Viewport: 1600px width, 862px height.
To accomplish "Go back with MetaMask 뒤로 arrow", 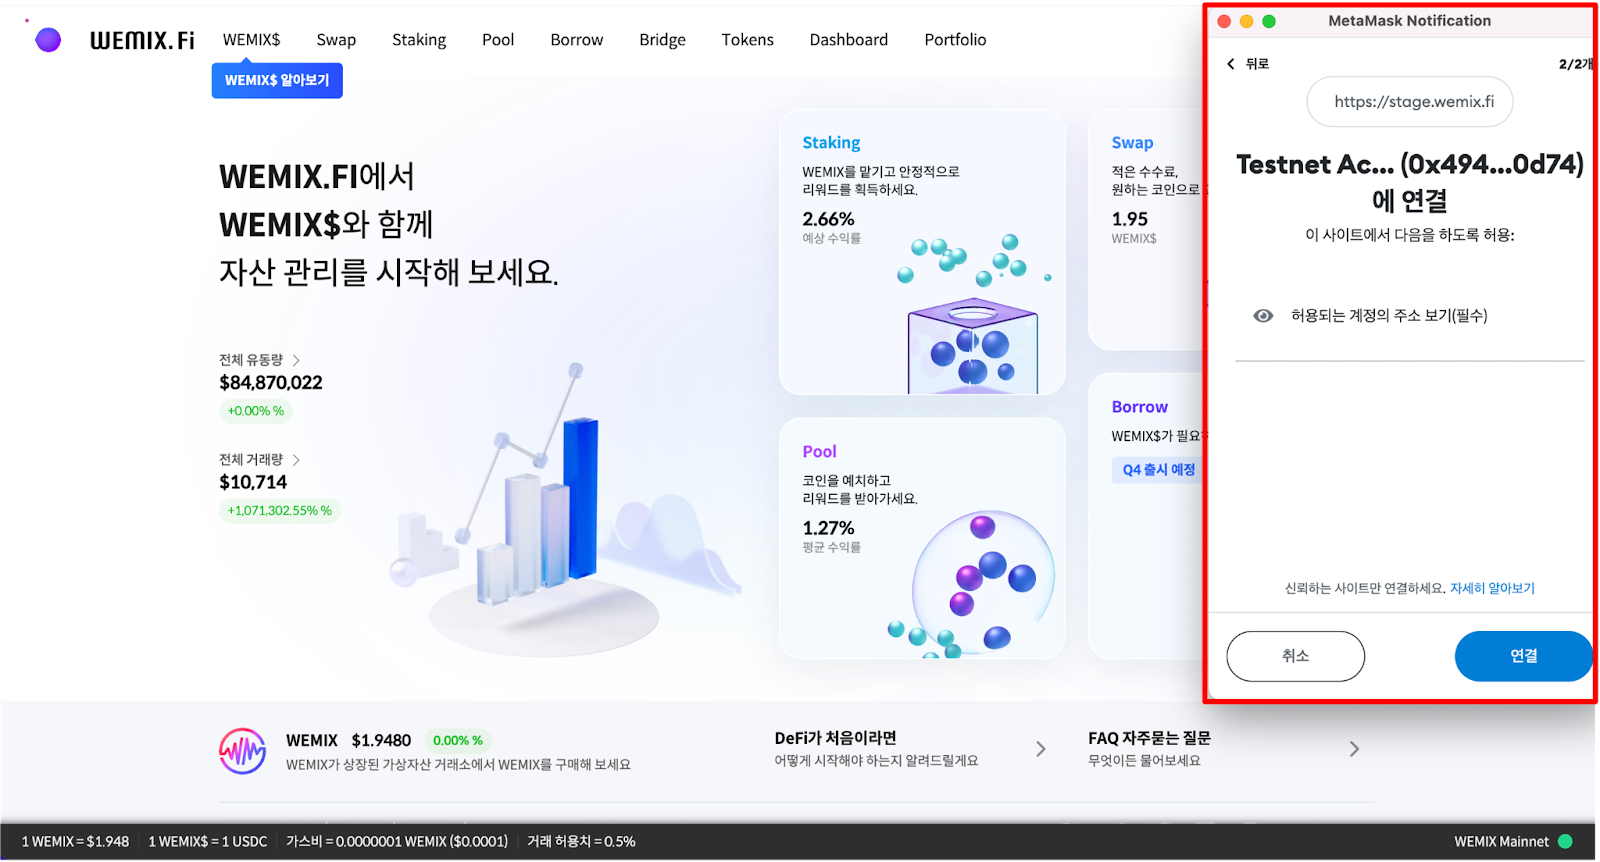I will tap(1231, 64).
